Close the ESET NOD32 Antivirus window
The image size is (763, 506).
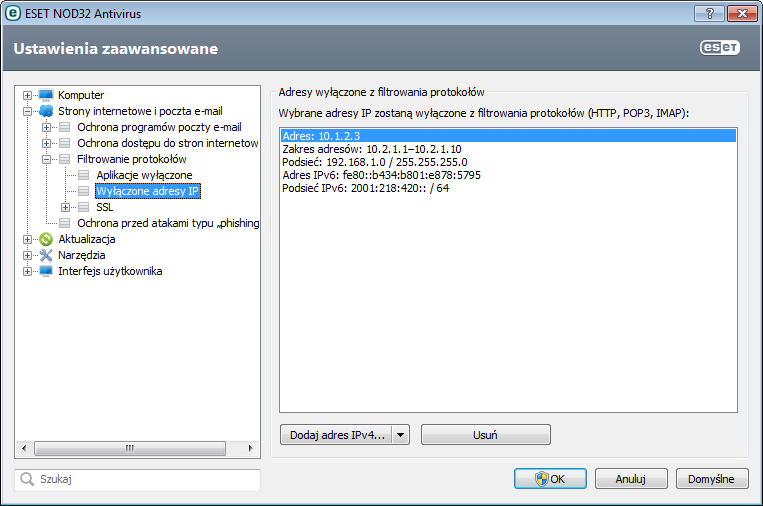(742, 13)
